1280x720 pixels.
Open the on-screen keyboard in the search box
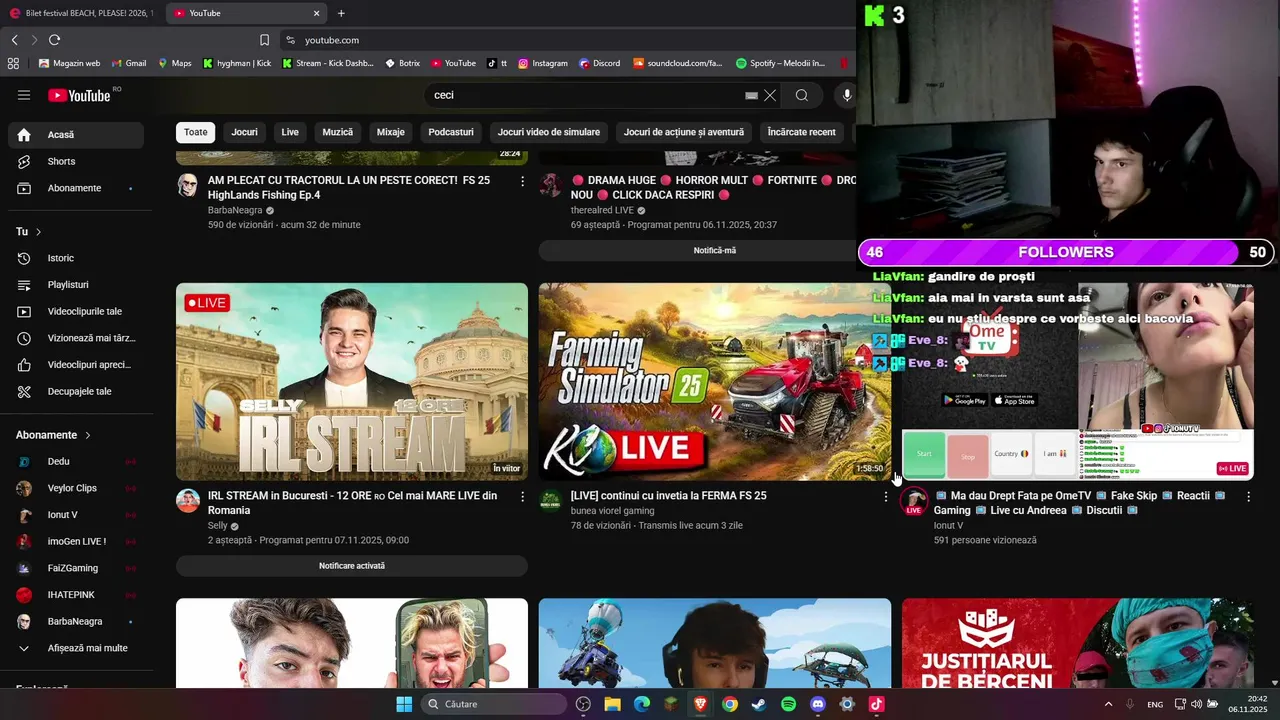(x=751, y=95)
